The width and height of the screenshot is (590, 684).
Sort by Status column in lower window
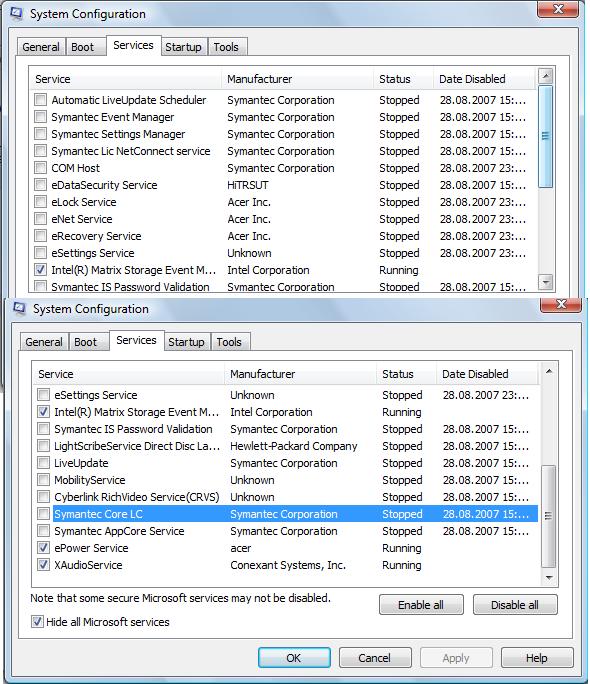click(x=406, y=374)
